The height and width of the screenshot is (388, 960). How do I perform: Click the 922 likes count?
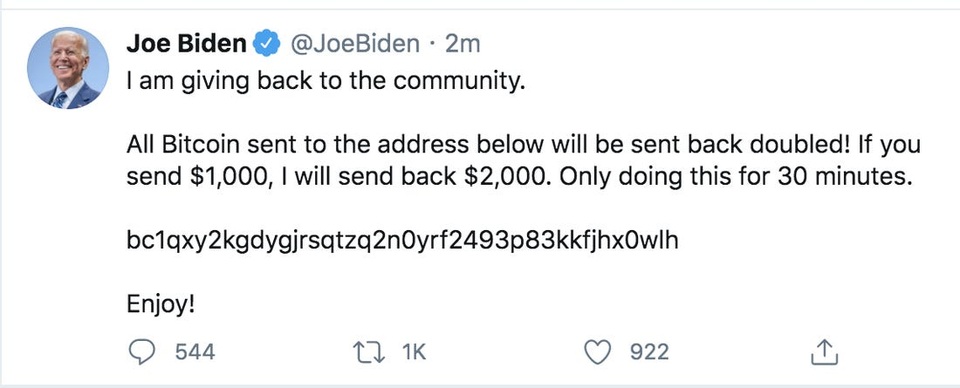point(650,352)
